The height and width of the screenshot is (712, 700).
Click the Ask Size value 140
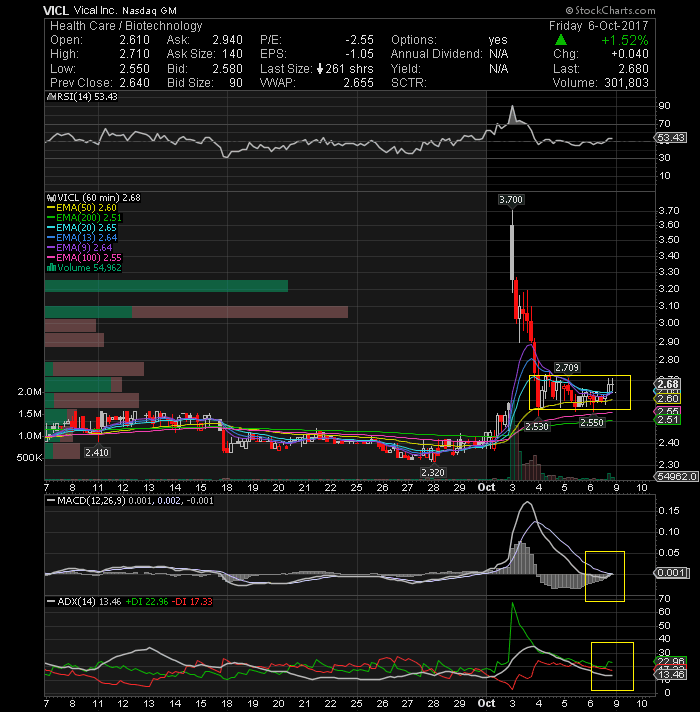click(232, 54)
